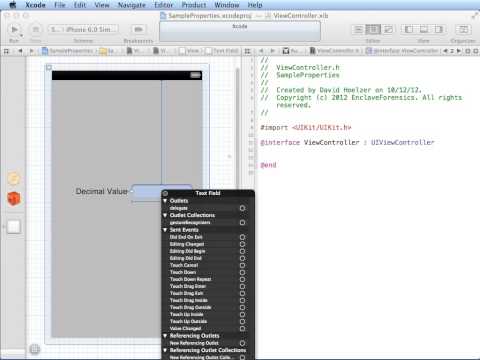Go back in left editor jump bar
The width and height of the screenshot is (480, 360).
(x=20, y=51)
